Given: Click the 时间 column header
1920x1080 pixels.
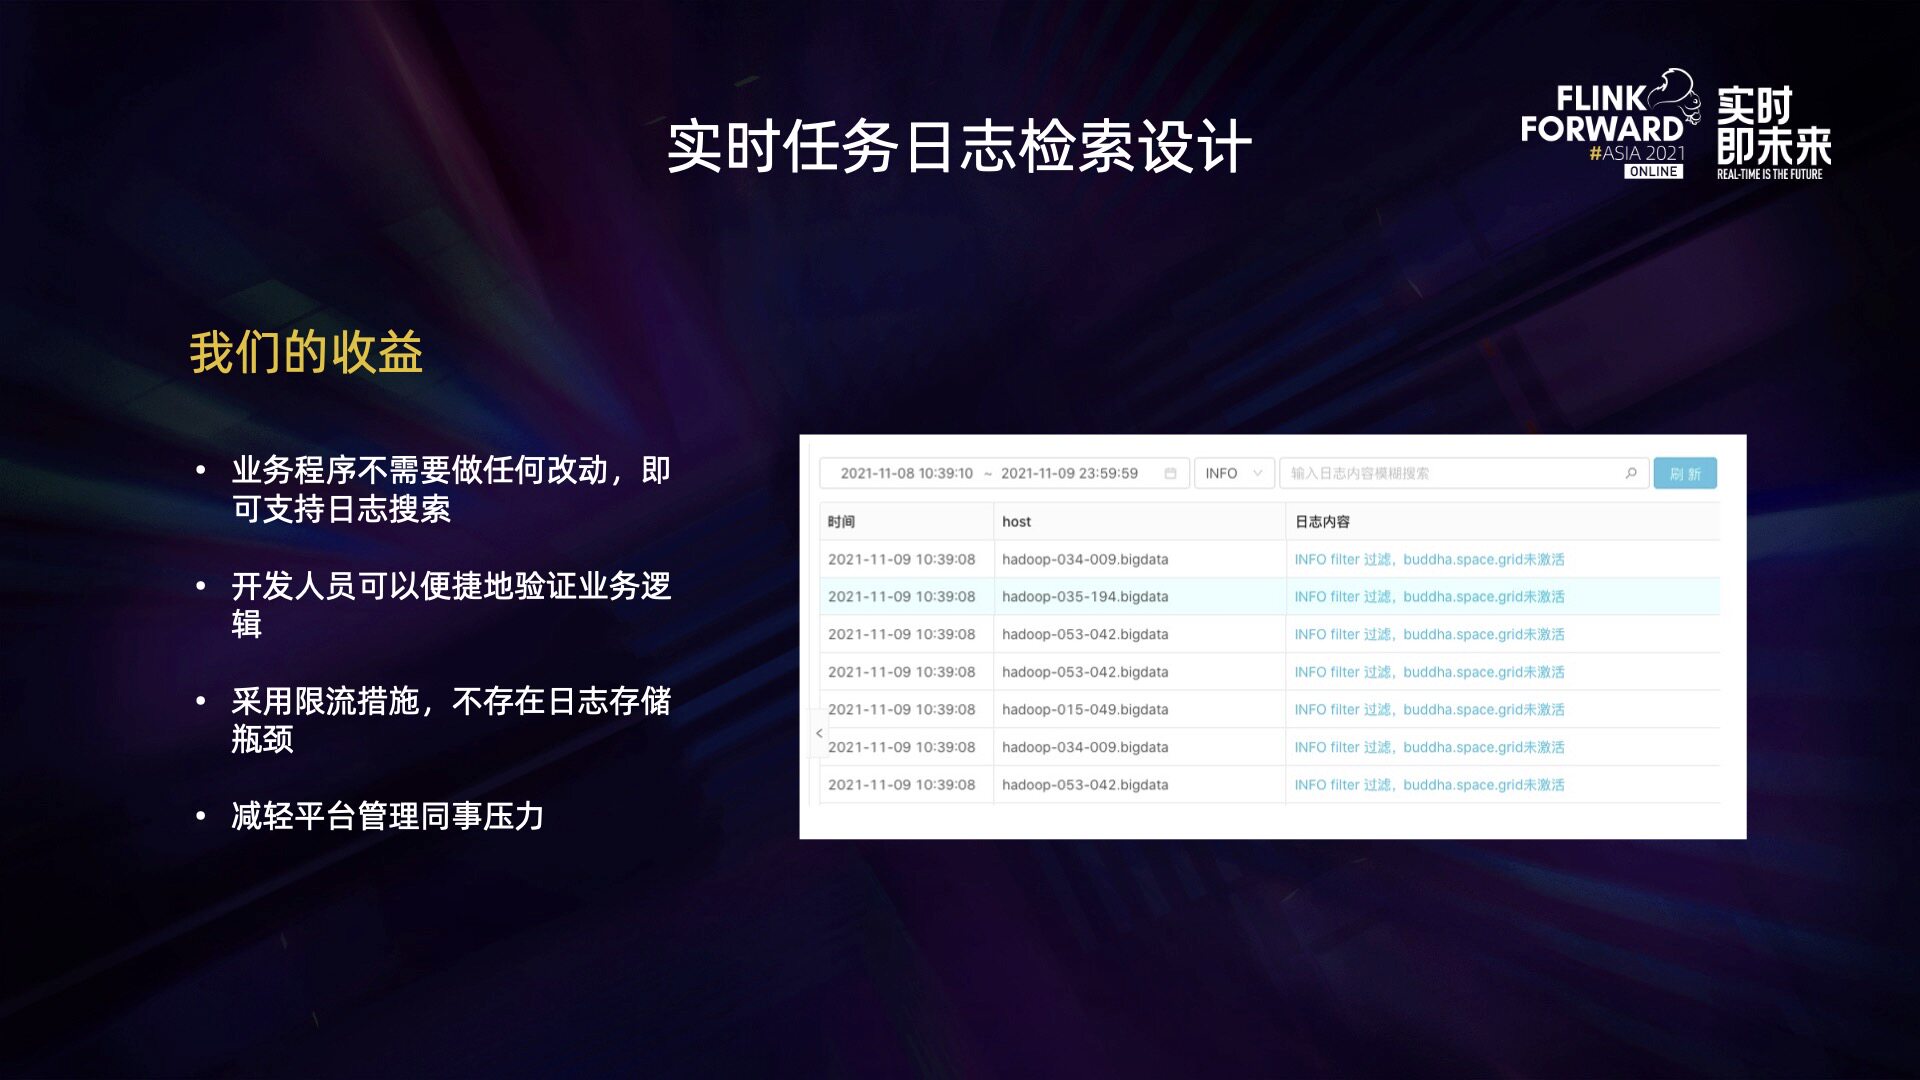Looking at the screenshot, I should [841, 521].
